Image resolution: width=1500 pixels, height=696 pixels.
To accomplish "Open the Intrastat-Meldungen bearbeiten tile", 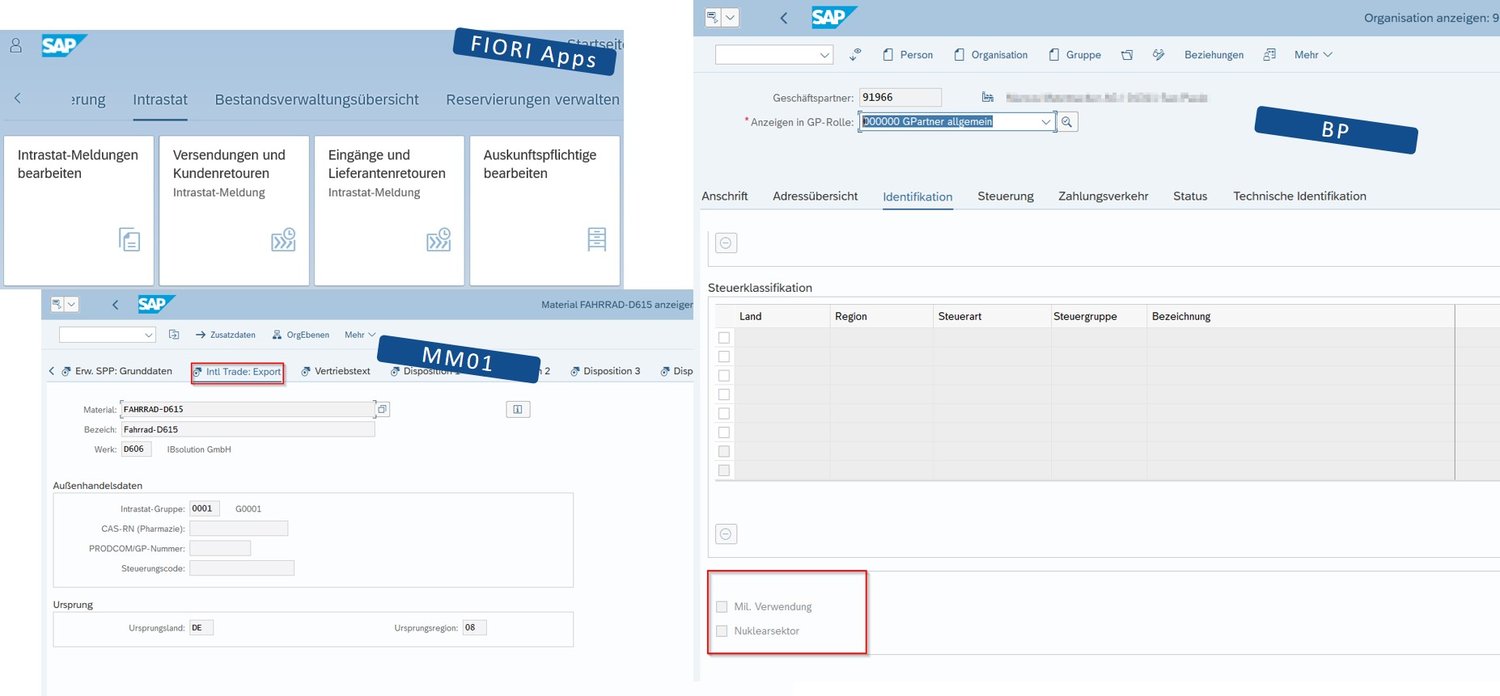I will (x=78, y=210).
